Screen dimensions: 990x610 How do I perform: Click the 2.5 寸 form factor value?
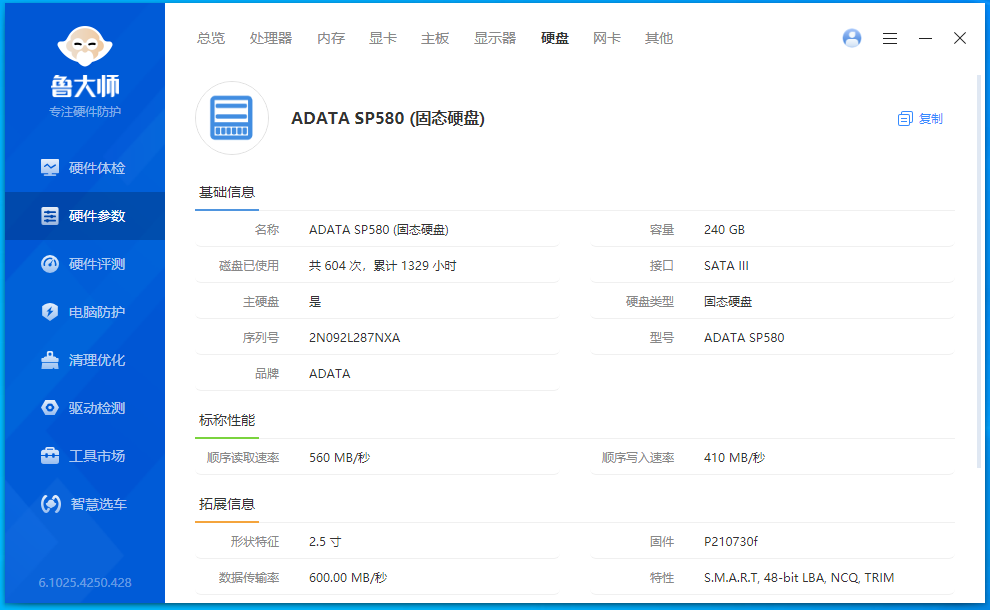(325, 542)
